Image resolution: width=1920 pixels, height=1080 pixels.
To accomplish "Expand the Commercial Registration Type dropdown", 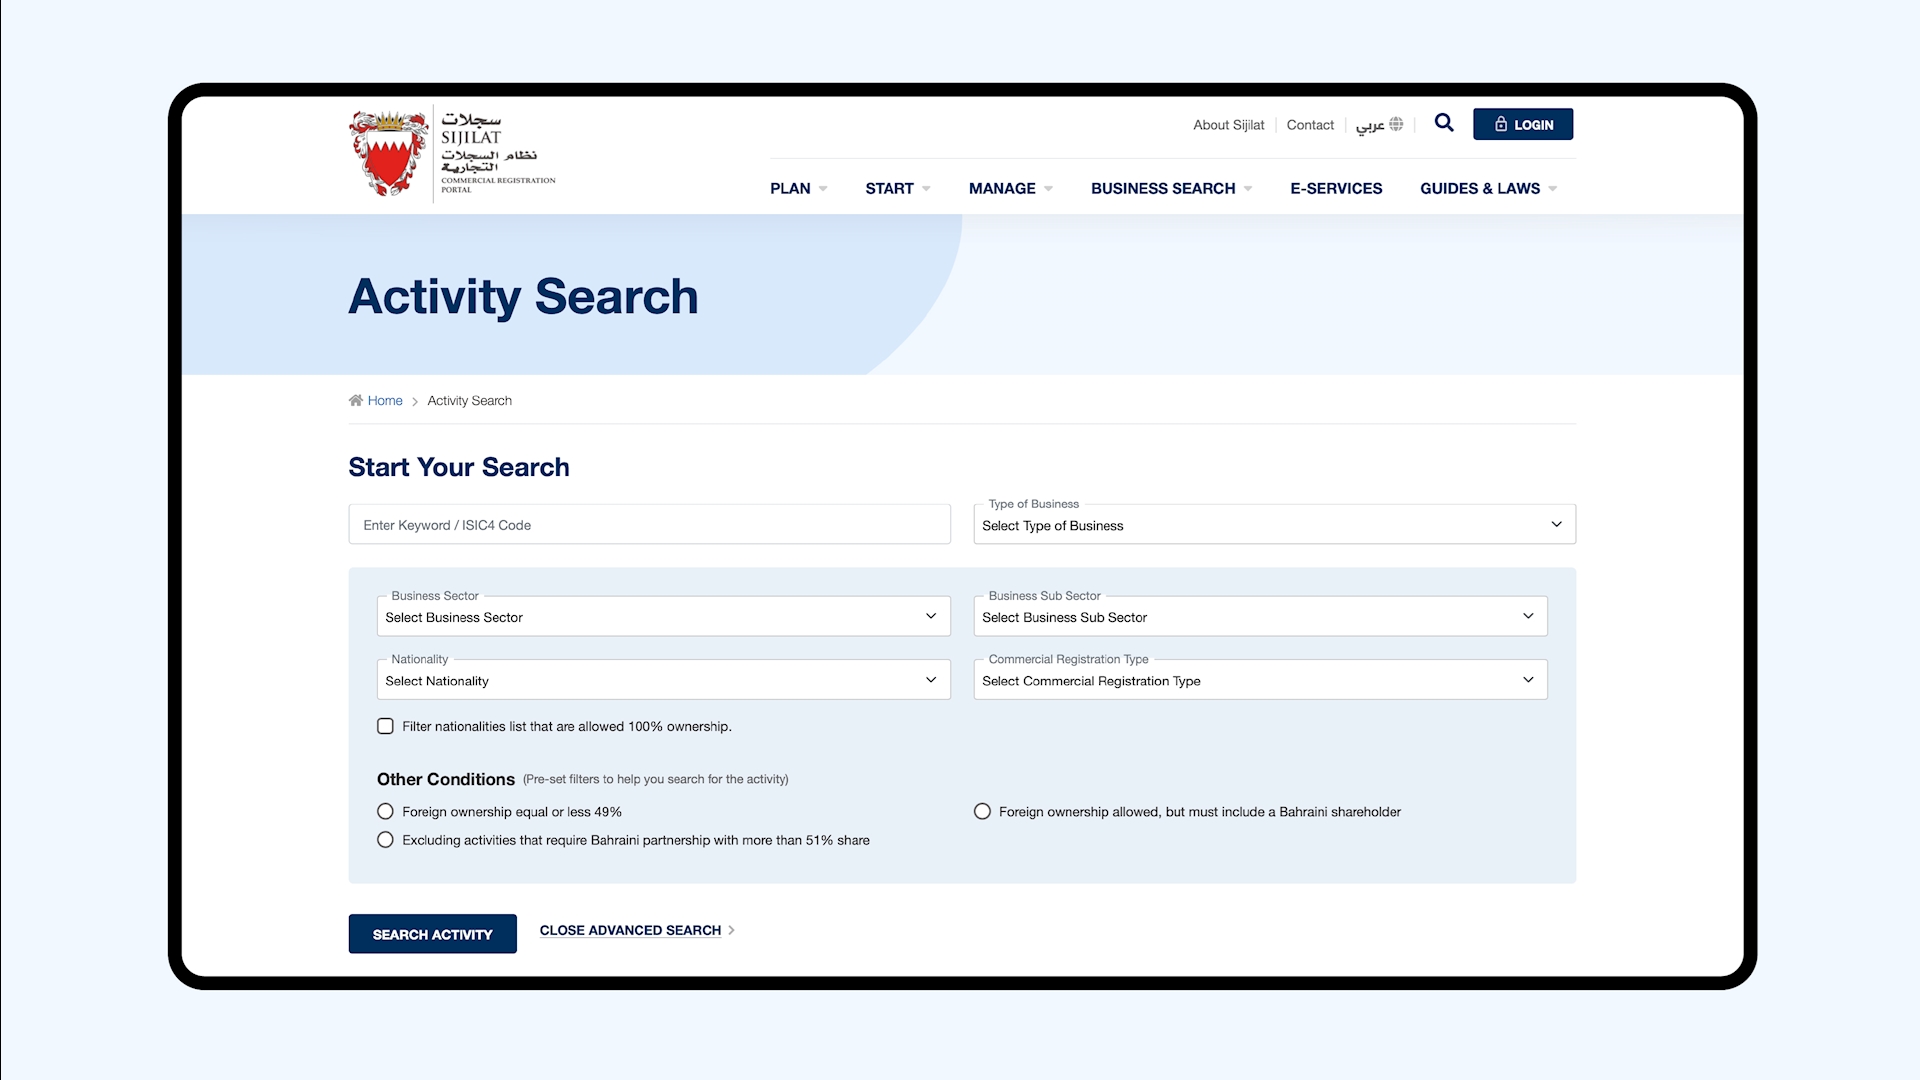I will coord(1259,680).
